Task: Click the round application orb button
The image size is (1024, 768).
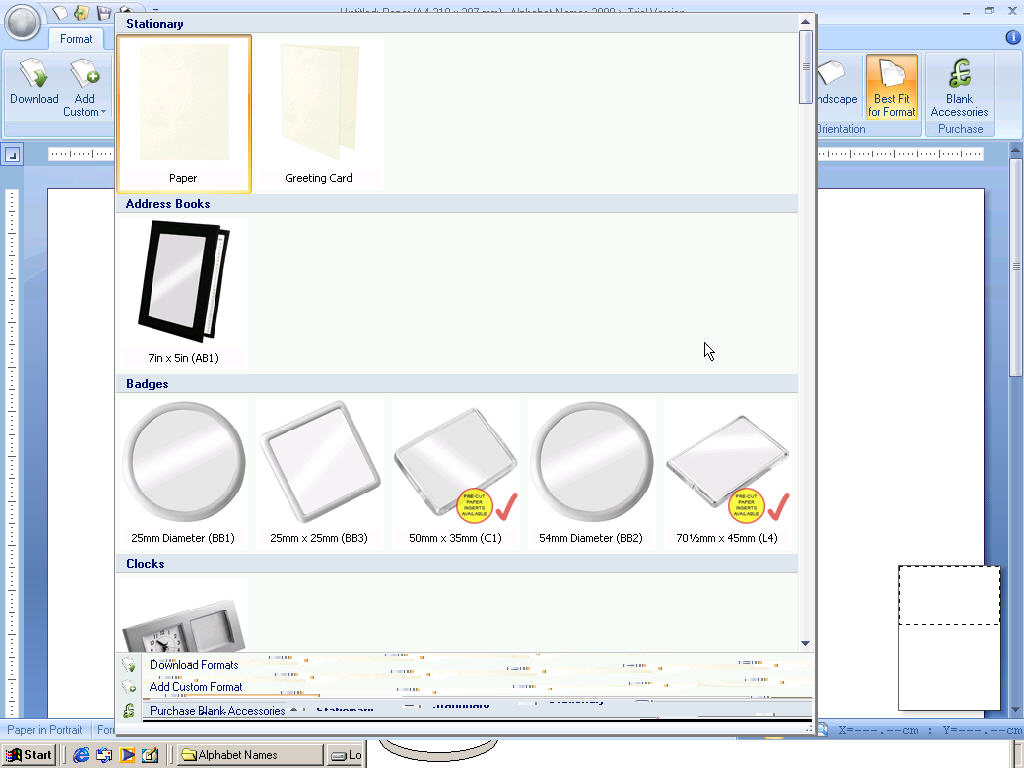Action: click(23, 22)
